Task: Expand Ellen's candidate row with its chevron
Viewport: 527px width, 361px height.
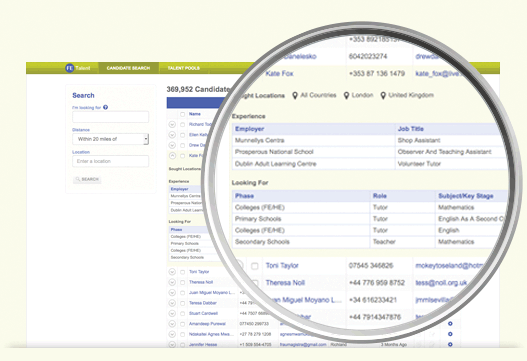Action: (x=172, y=135)
